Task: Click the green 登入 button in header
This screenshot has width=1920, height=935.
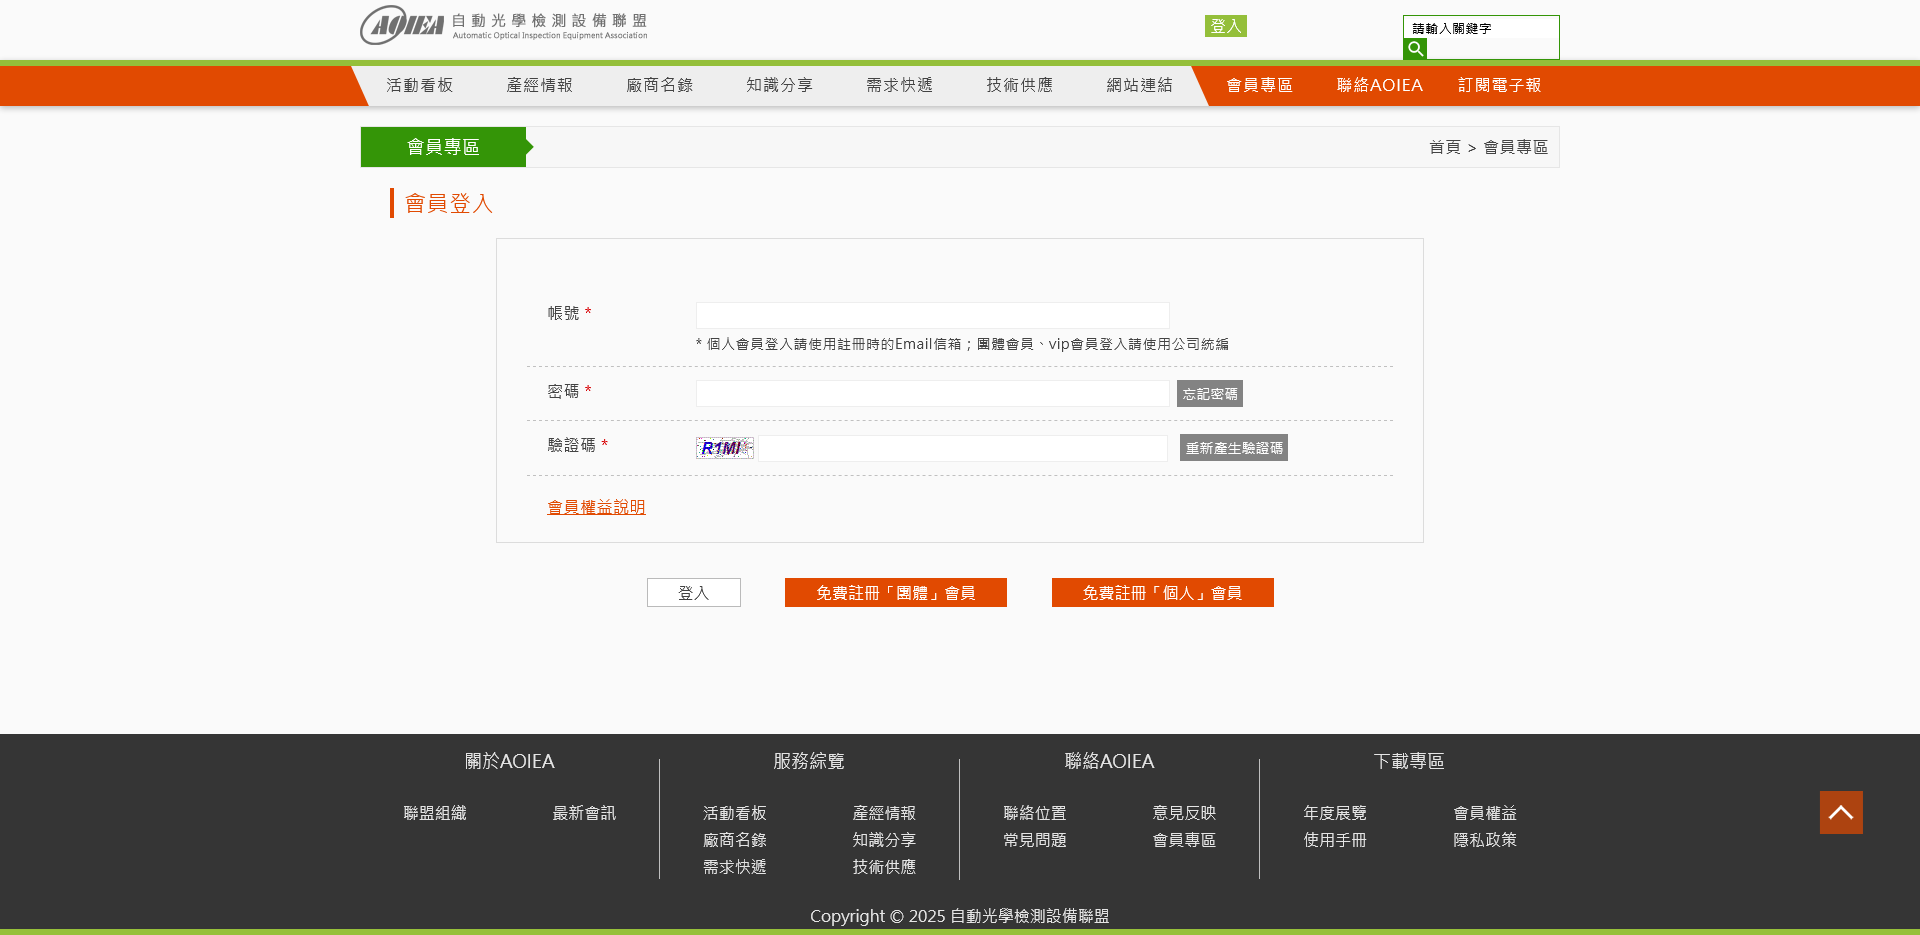Action: click(1225, 26)
